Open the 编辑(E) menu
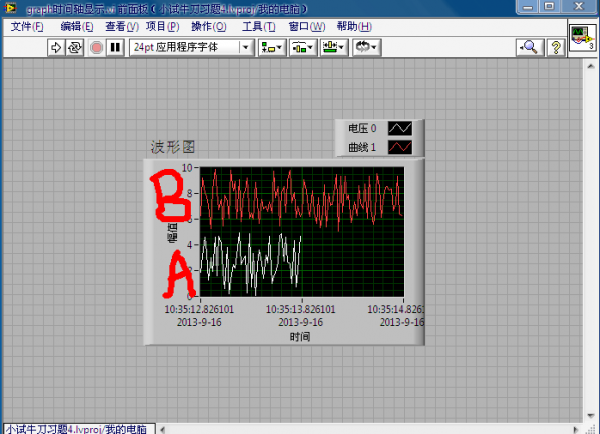Image resolution: width=600 pixels, height=434 pixels. pyautogui.click(x=77, y=26)
